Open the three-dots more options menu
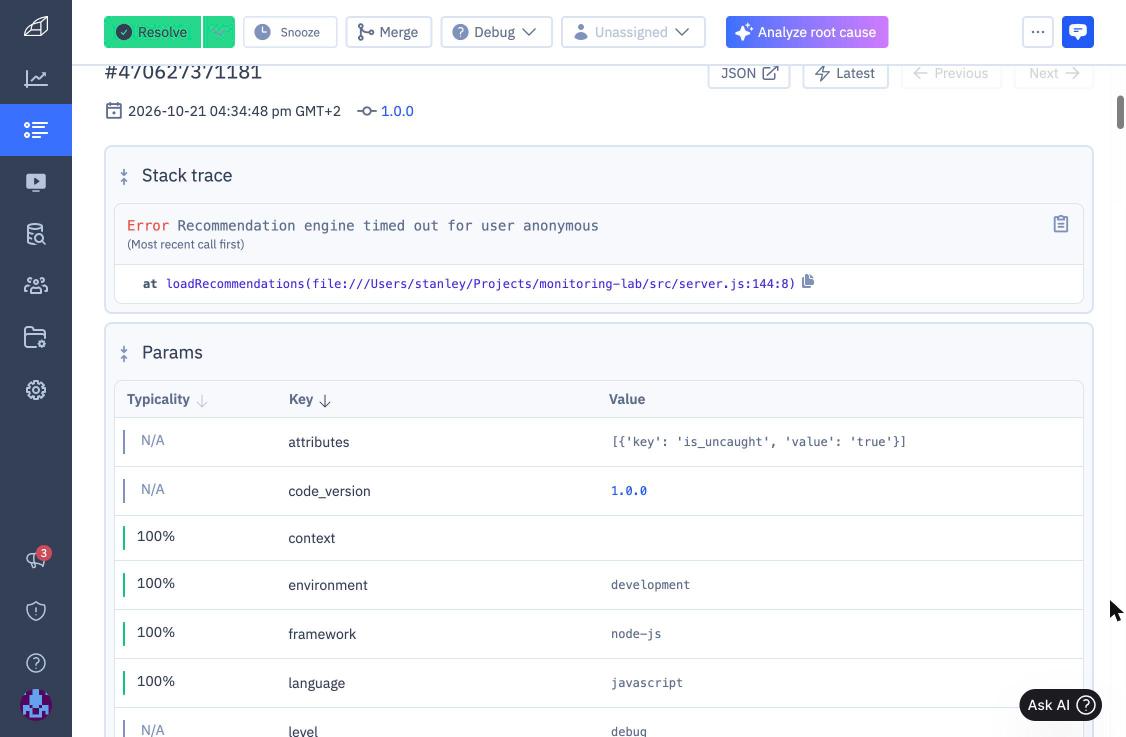The width and height of the screenshot is (1126, 737). click(1038, 32)
